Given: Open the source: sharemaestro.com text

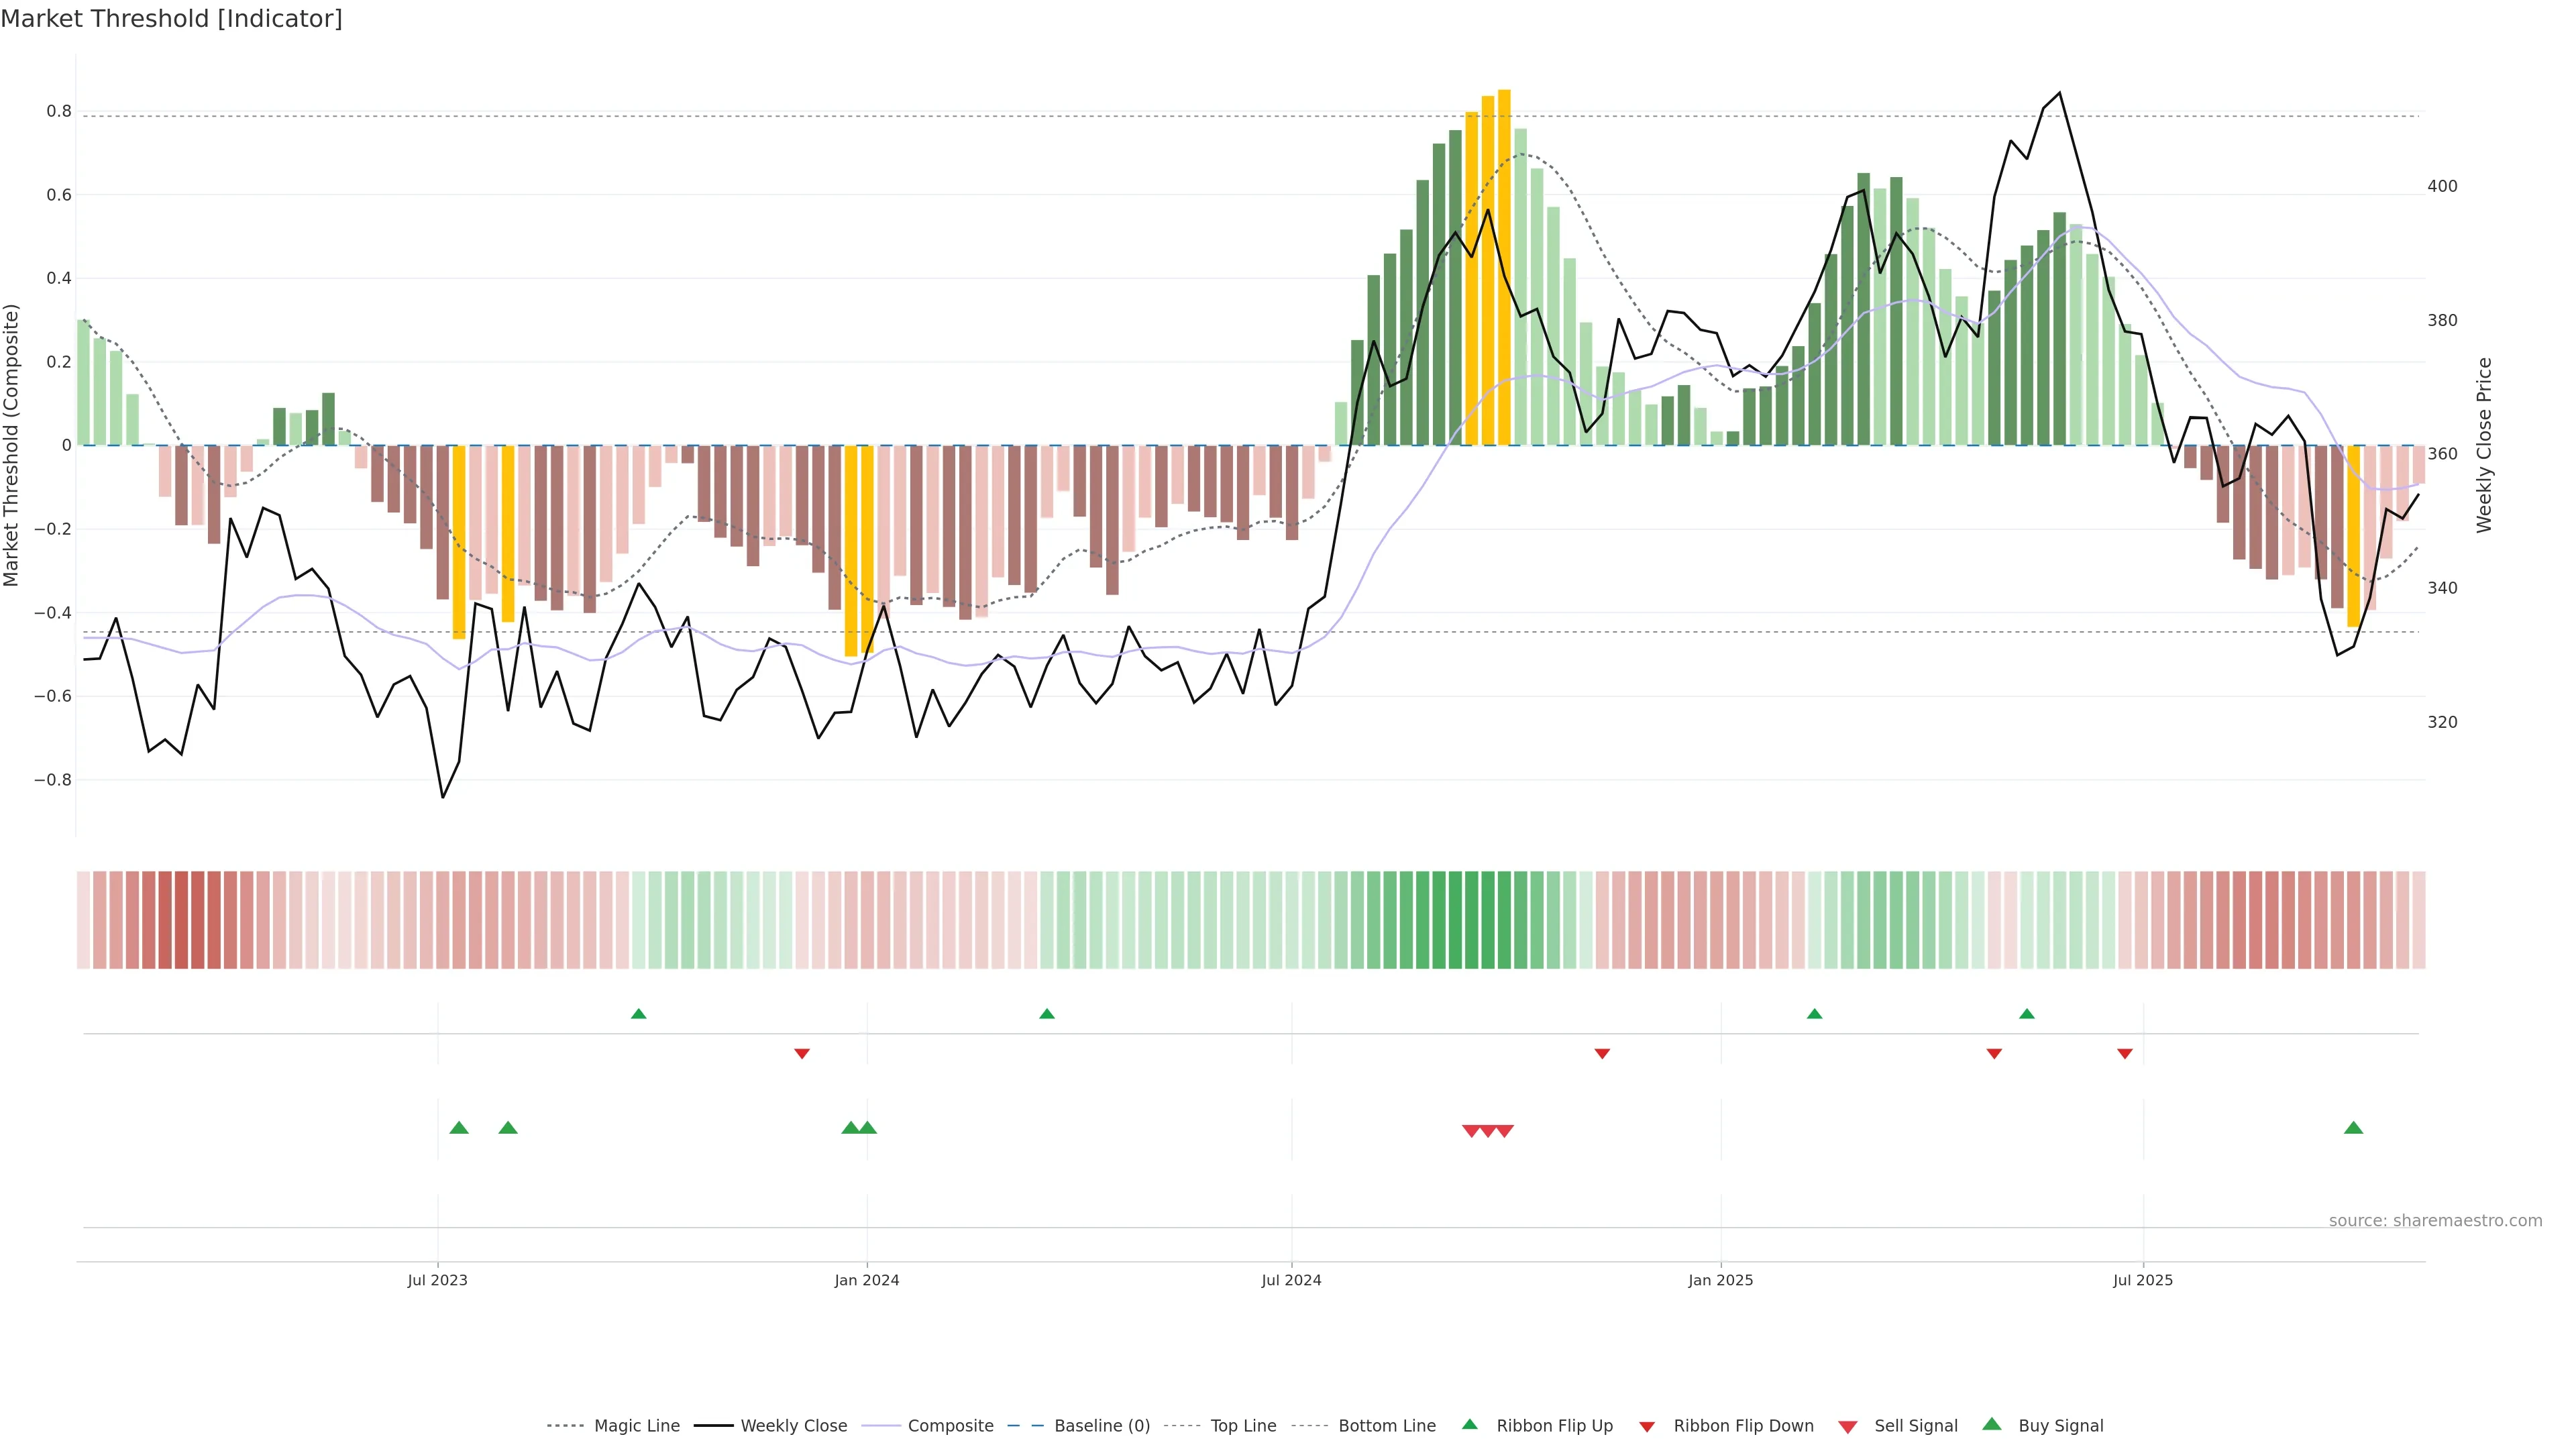Looking at the screenshot, I should pos(2435,1221).
